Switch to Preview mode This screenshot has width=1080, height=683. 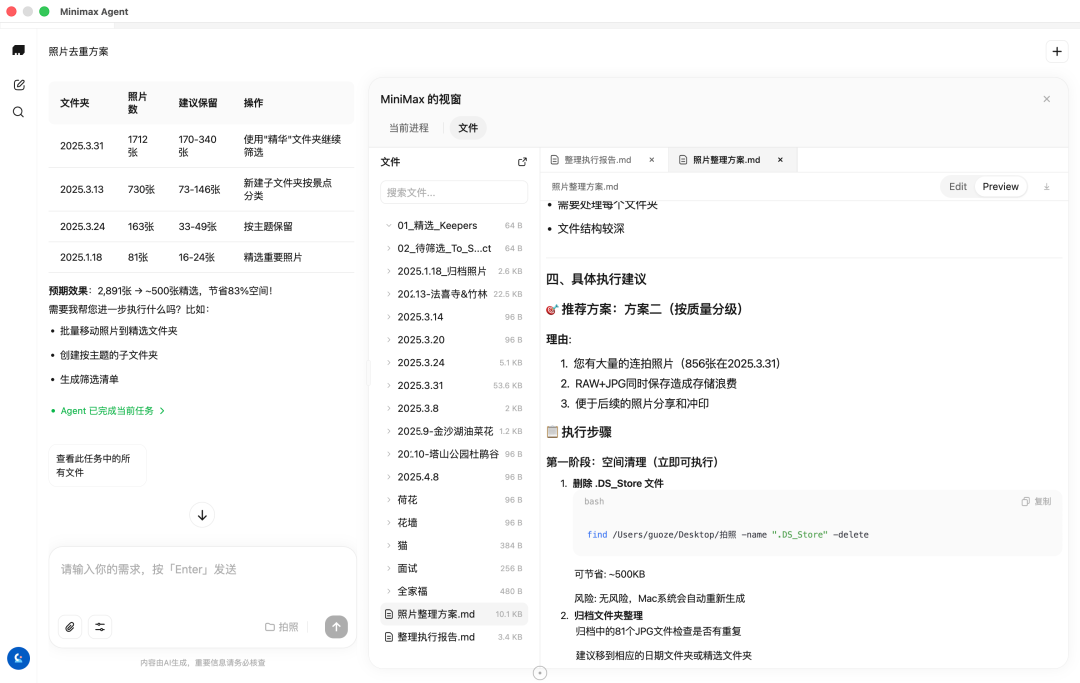pos(1000,186)
